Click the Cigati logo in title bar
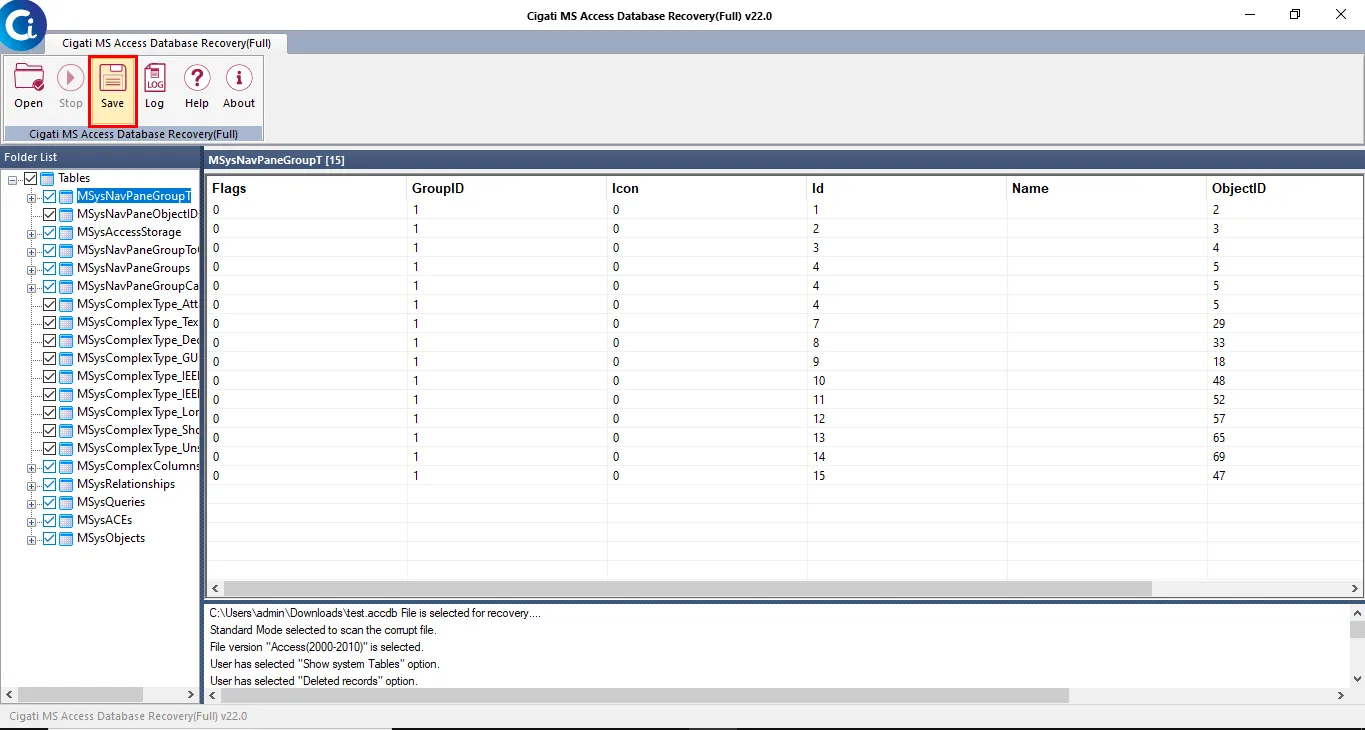Image resolution: width=1365 pixels, height=730 pixels. (22, 25)
